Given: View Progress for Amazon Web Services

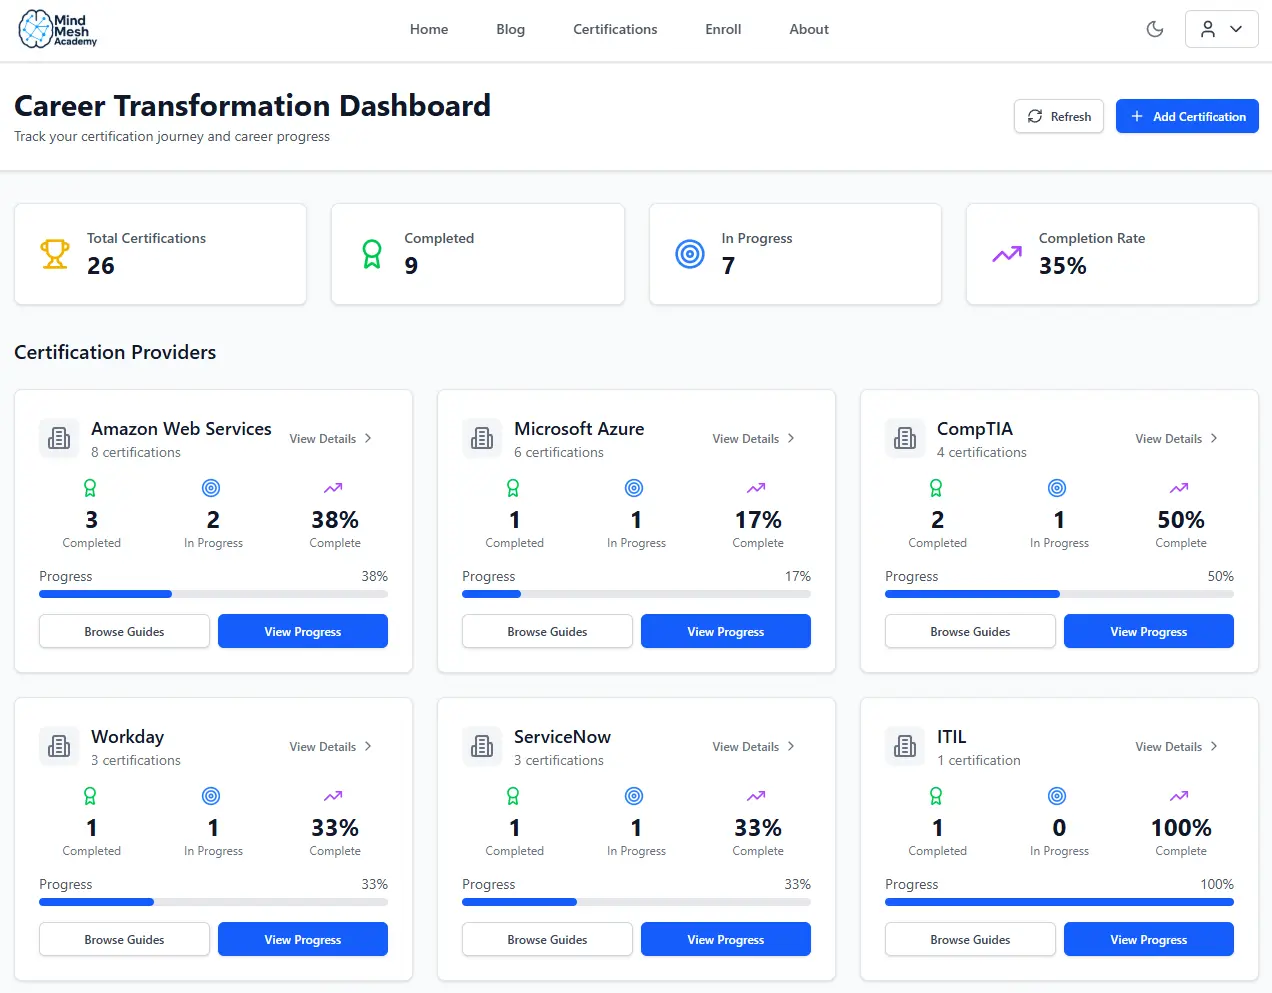Looking at the screenshot, I should [303, 631].
